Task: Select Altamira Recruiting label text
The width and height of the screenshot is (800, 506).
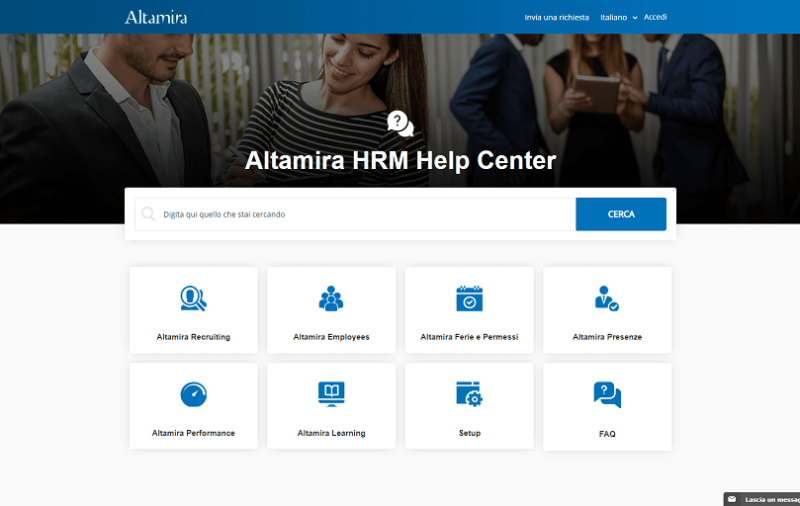Action: (x=193, y=337)
